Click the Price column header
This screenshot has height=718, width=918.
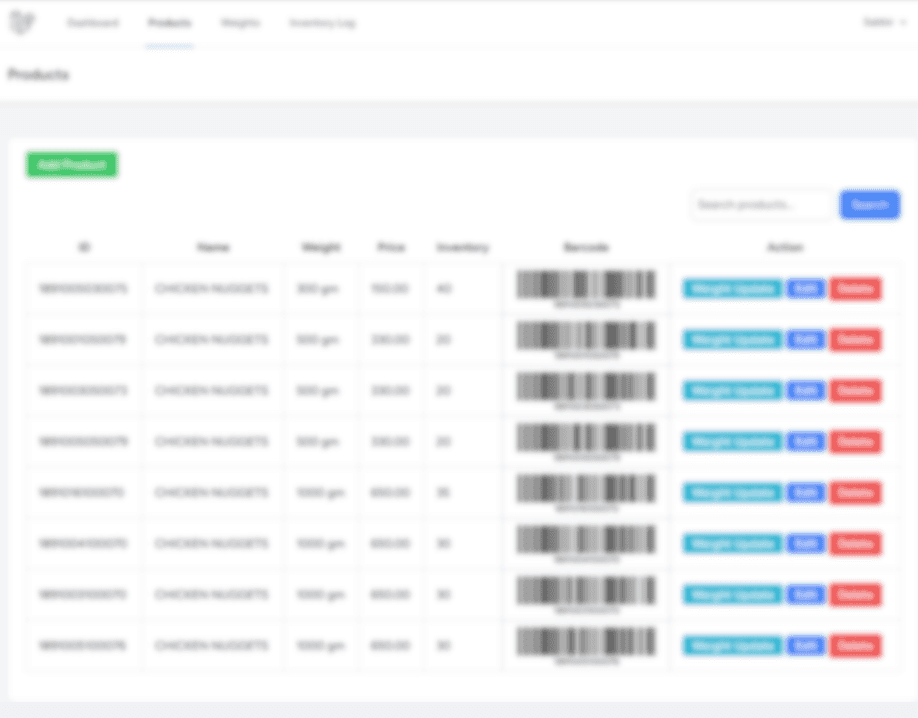(391, 247)
